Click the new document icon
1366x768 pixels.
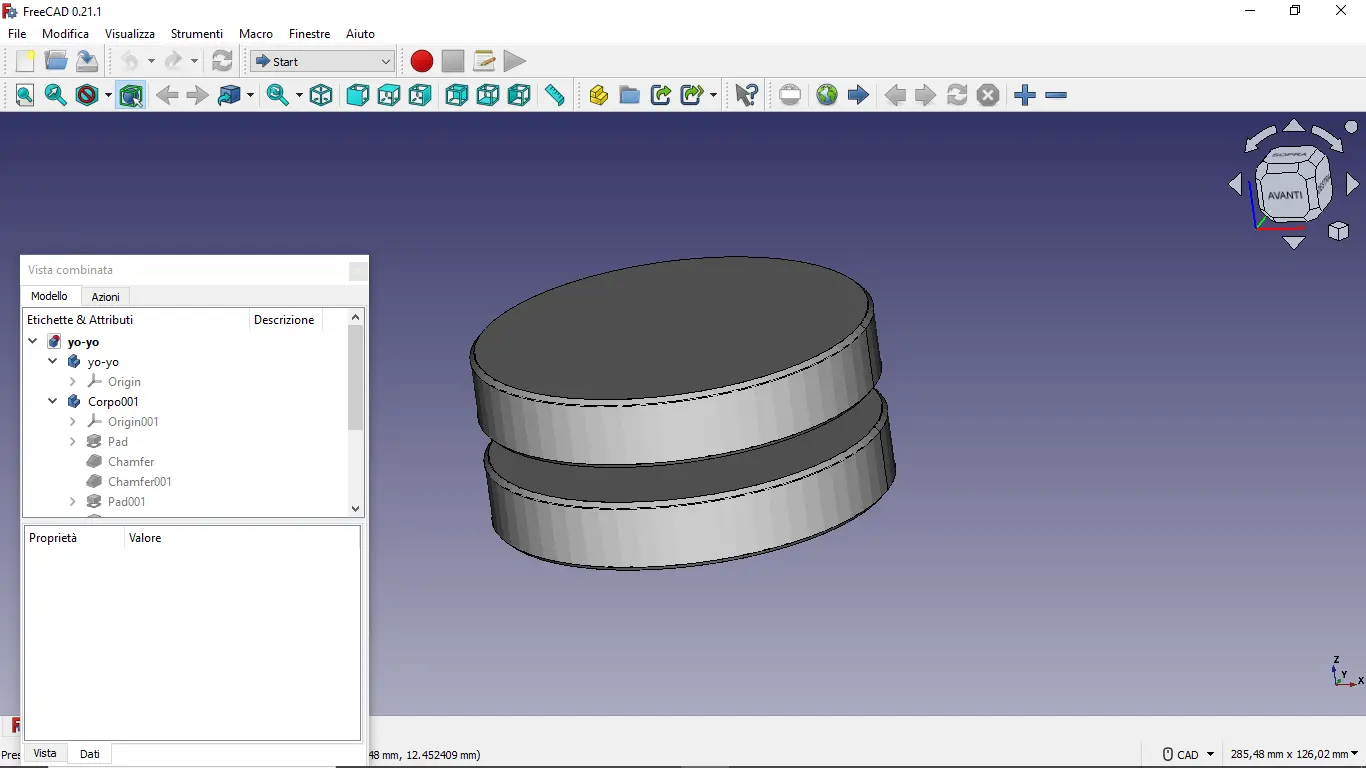[x=25, y=61]
